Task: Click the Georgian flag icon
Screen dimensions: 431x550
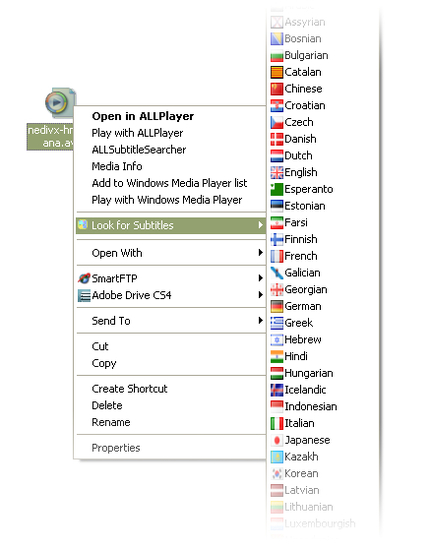Action: 277,290
